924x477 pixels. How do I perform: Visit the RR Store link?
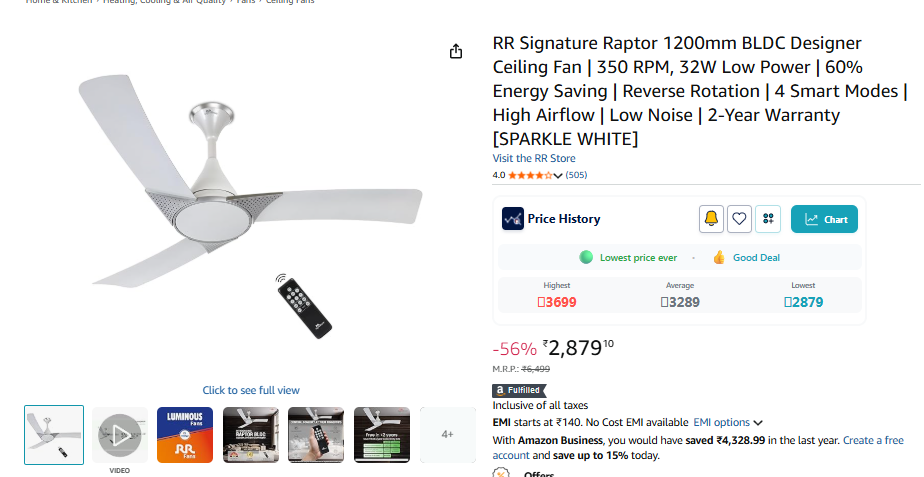534,158
